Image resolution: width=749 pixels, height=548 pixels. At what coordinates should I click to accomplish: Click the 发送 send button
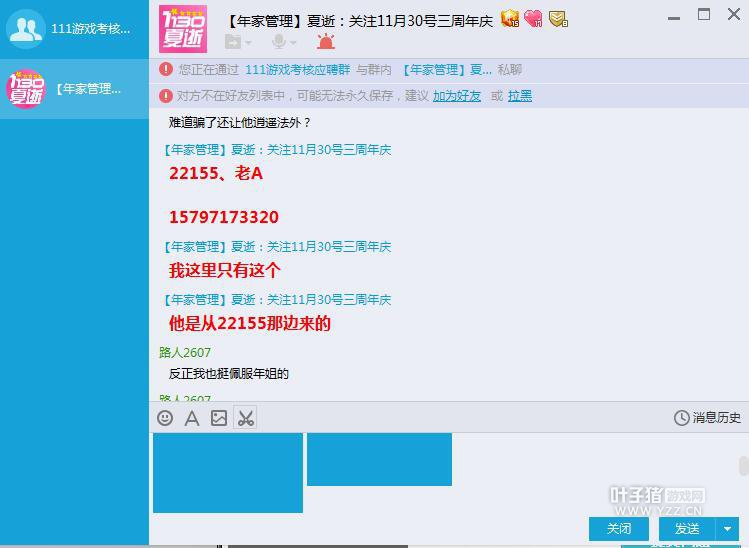tap(687, 529)
